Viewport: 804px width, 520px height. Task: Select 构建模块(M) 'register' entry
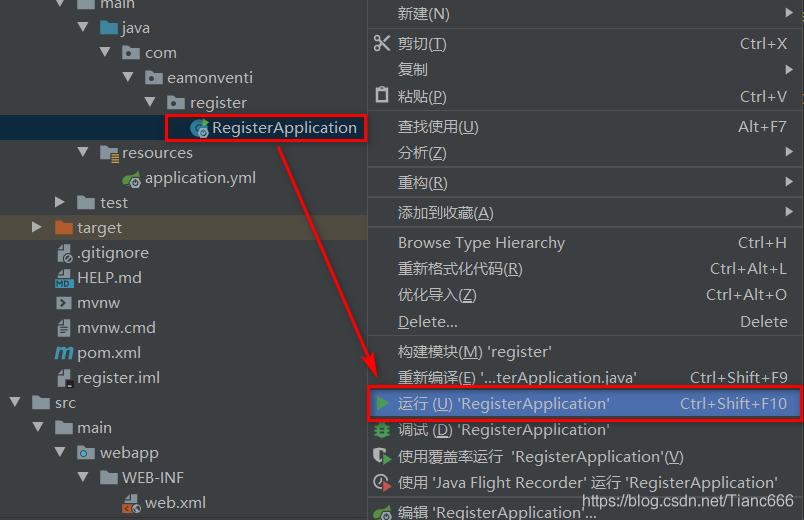coord(585,351)
